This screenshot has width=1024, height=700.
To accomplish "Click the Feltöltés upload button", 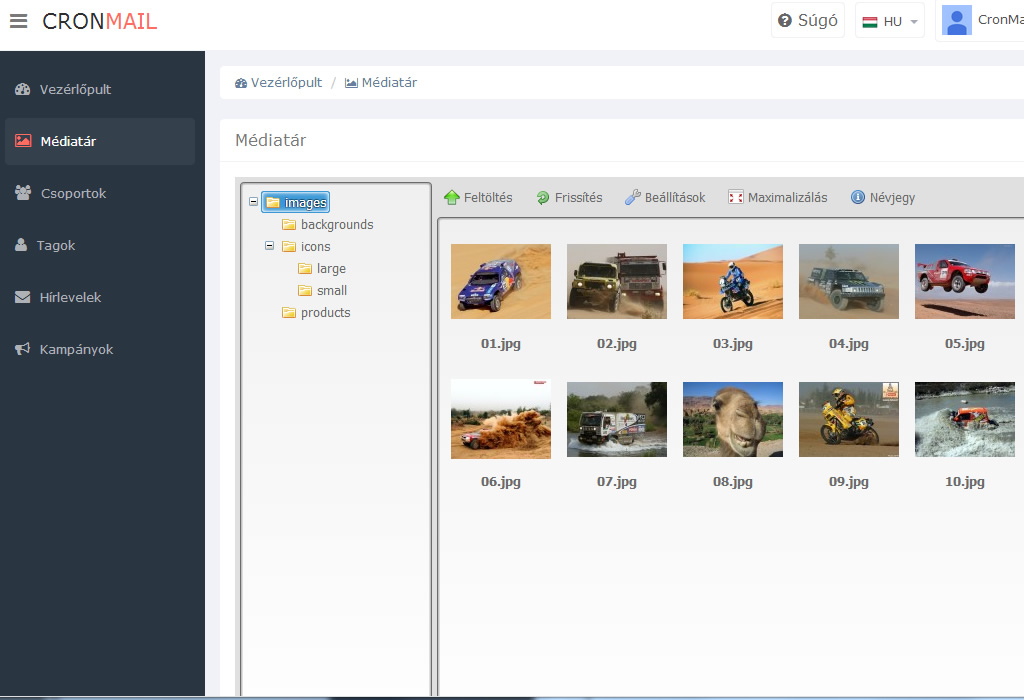I will pyautogui.click(x=478, y=197).
